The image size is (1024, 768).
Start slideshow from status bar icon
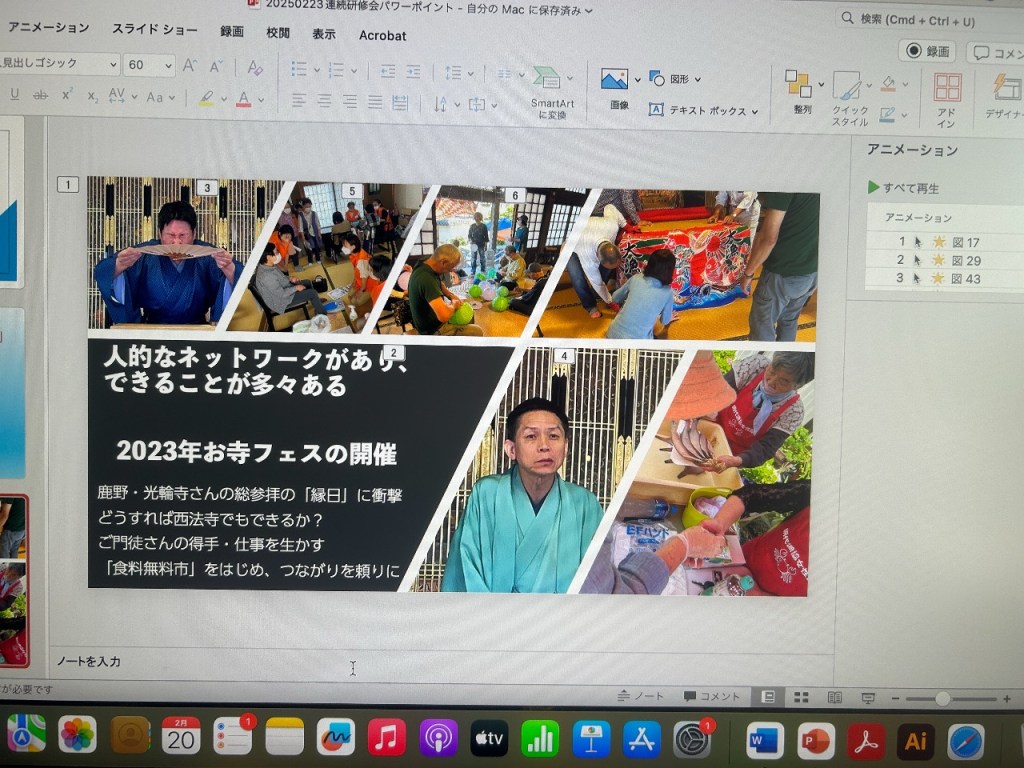[868, 697]
